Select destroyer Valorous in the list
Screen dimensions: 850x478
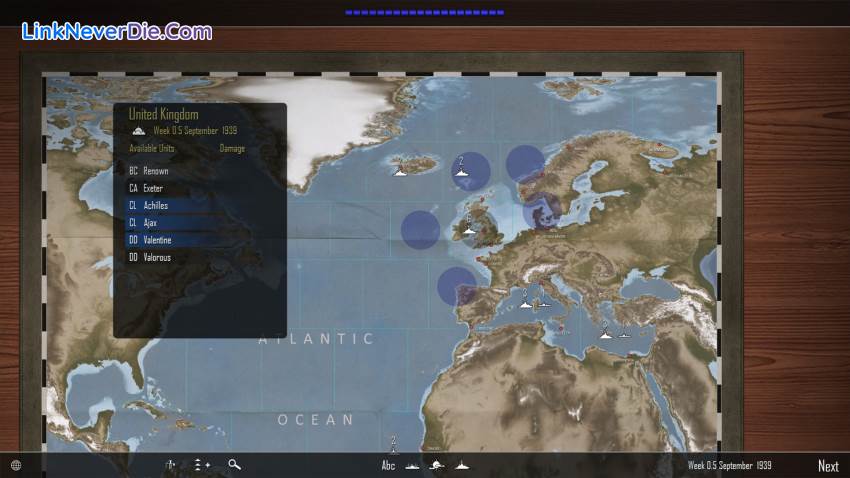coord(156,257)
